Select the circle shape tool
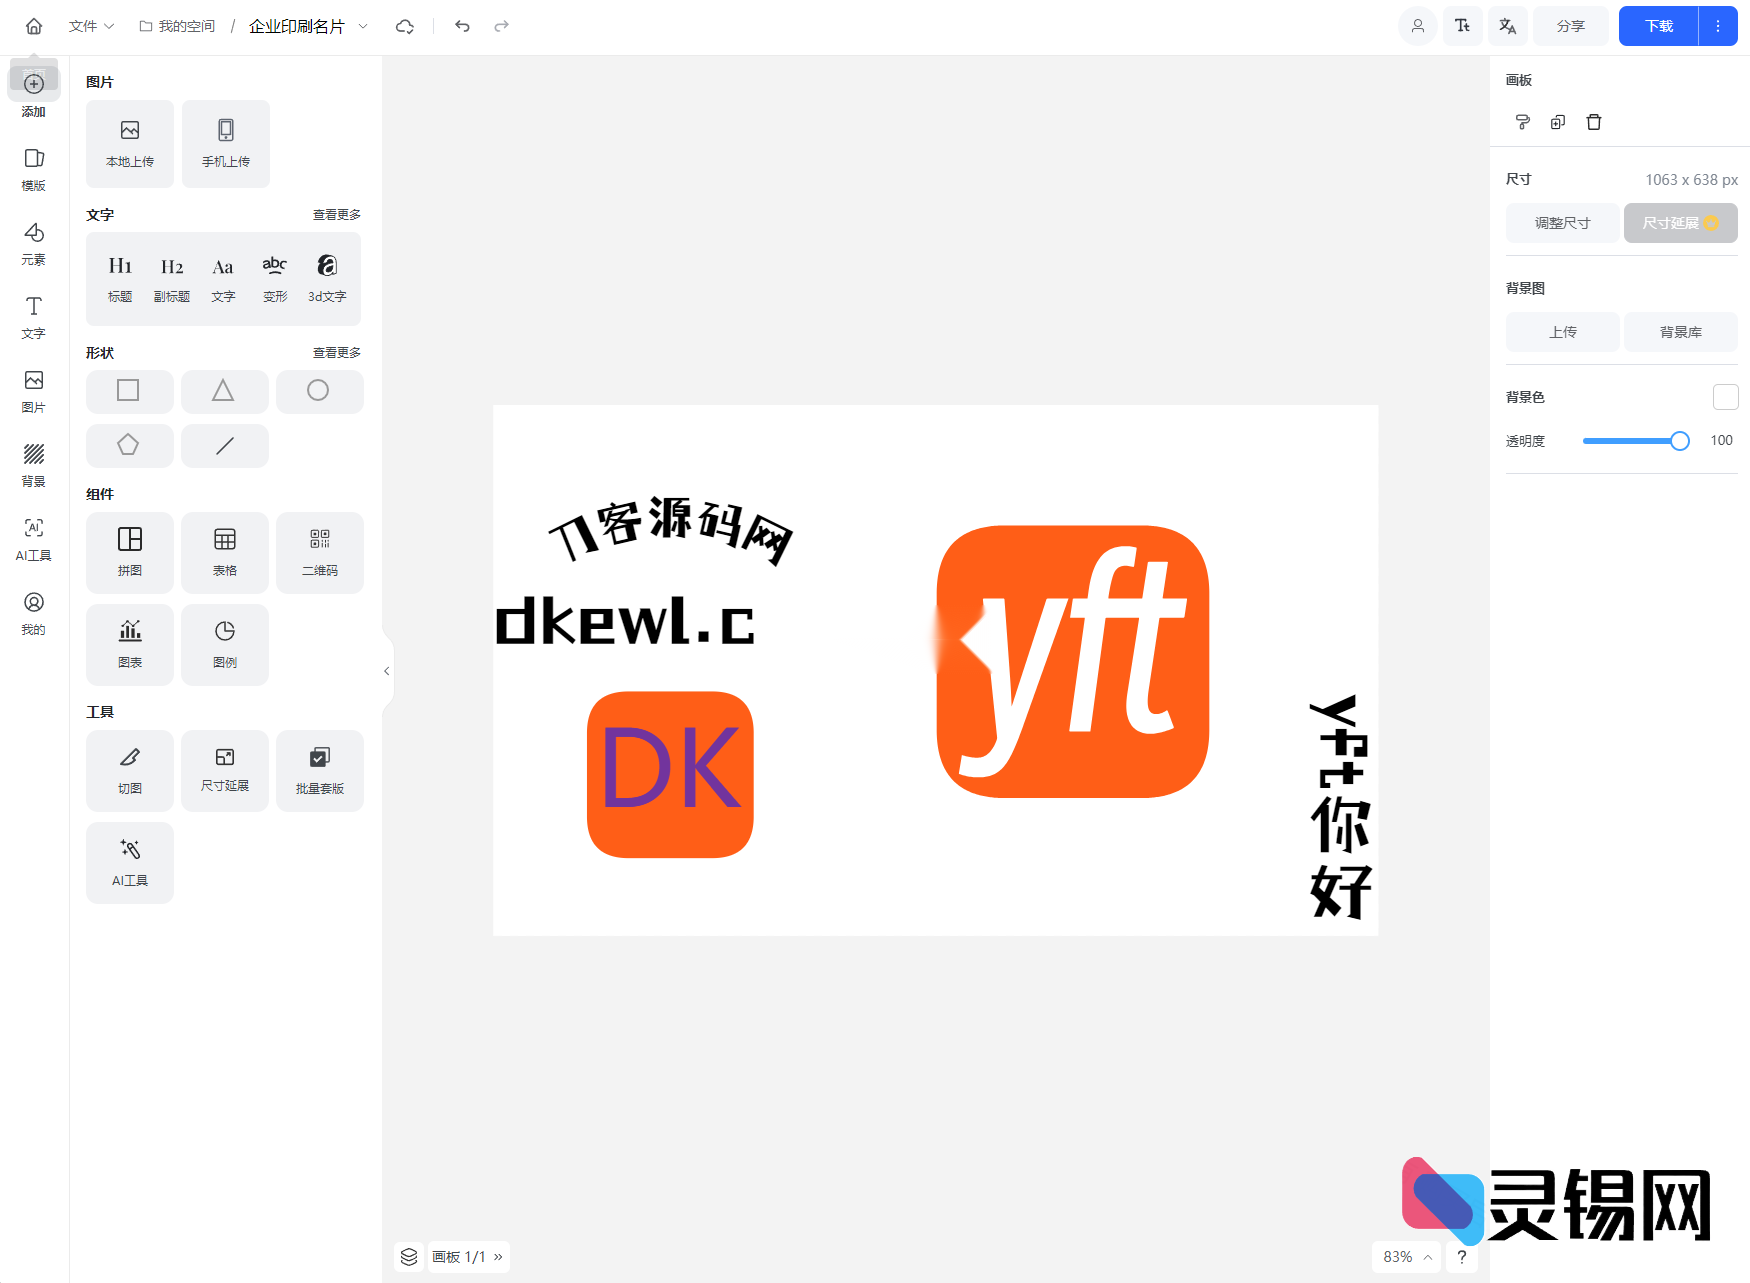The width and height of the screenshot is (1750, 1283). [x=319, y=391]
